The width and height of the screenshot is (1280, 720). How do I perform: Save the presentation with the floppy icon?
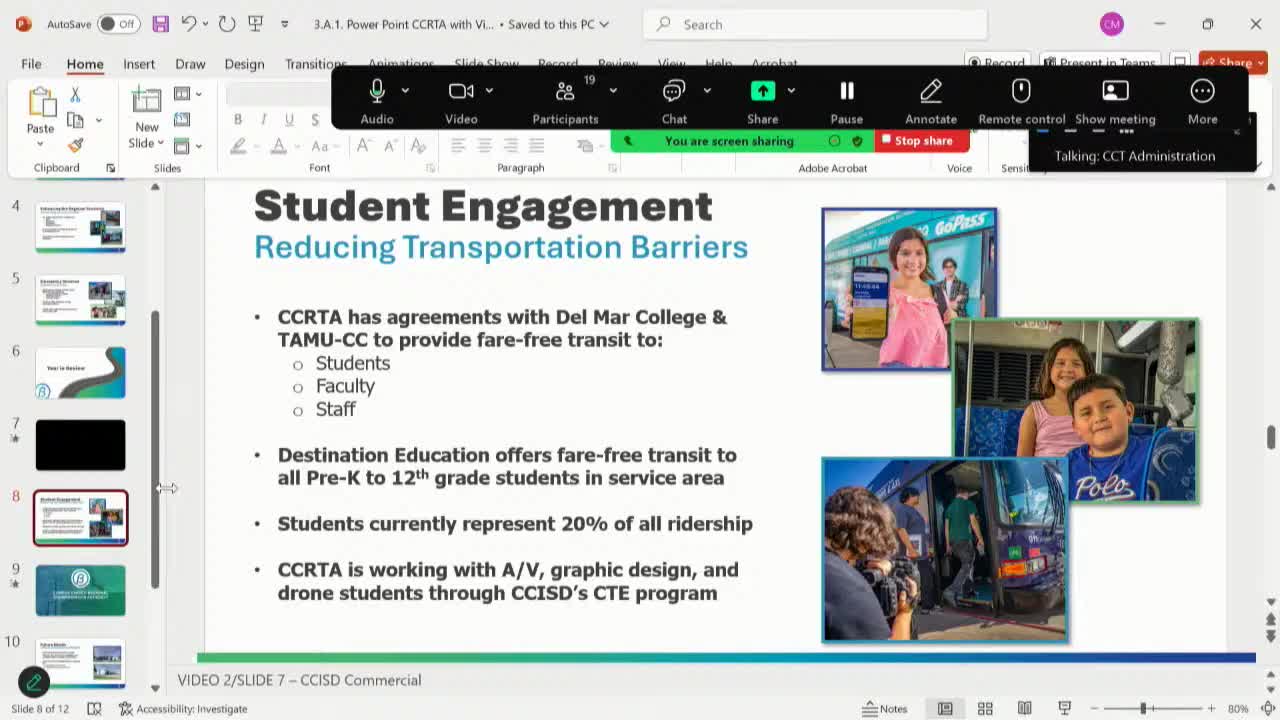tap(160, 24)
